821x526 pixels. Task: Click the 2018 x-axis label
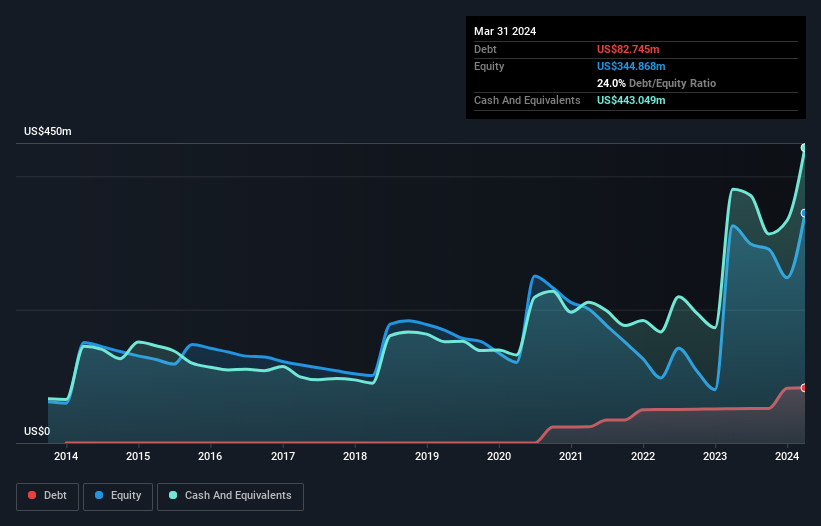(x=355, y=457)
